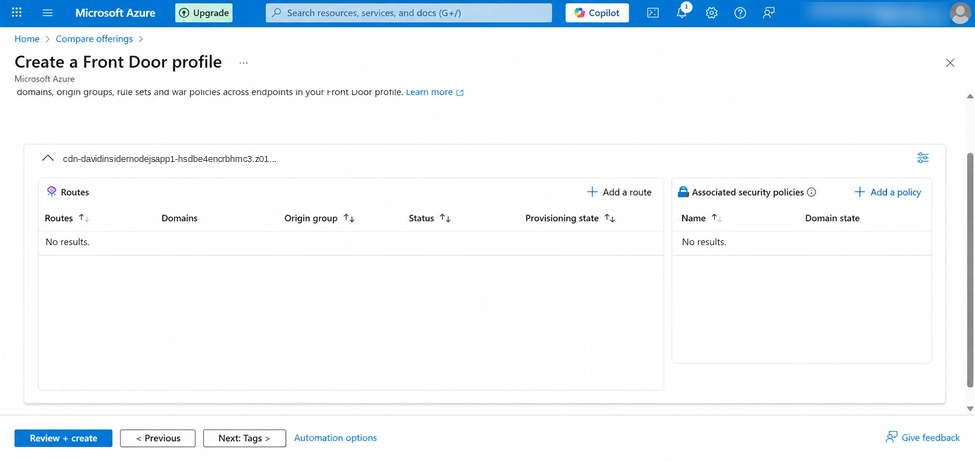Screen dimensions: 975x461
Task: Sort by Status column
Action: point(430,218)
